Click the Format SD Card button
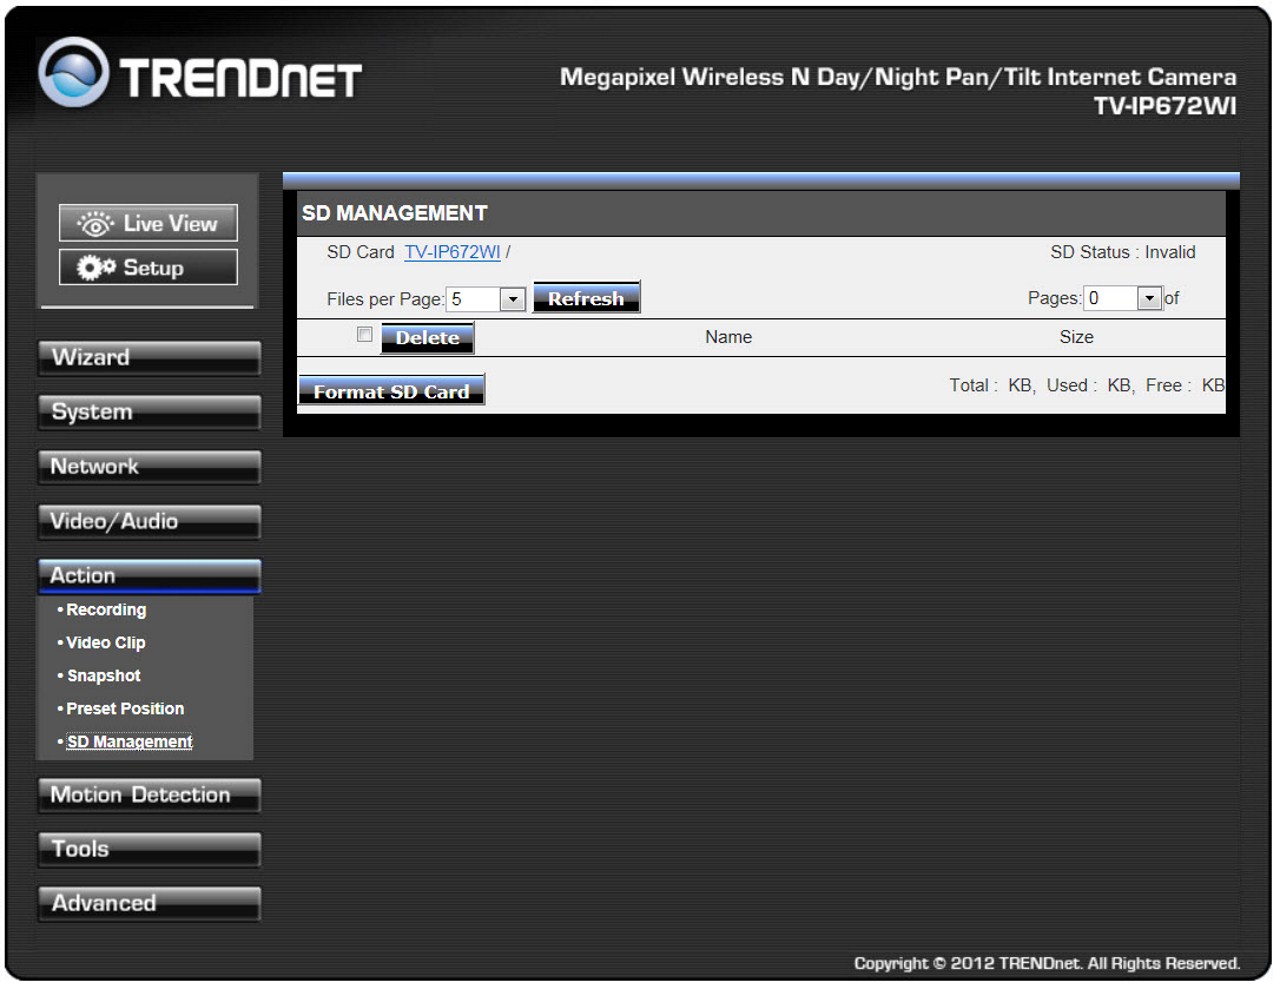Viewport: 1280px width, 989px height. [x=391, y=391]
